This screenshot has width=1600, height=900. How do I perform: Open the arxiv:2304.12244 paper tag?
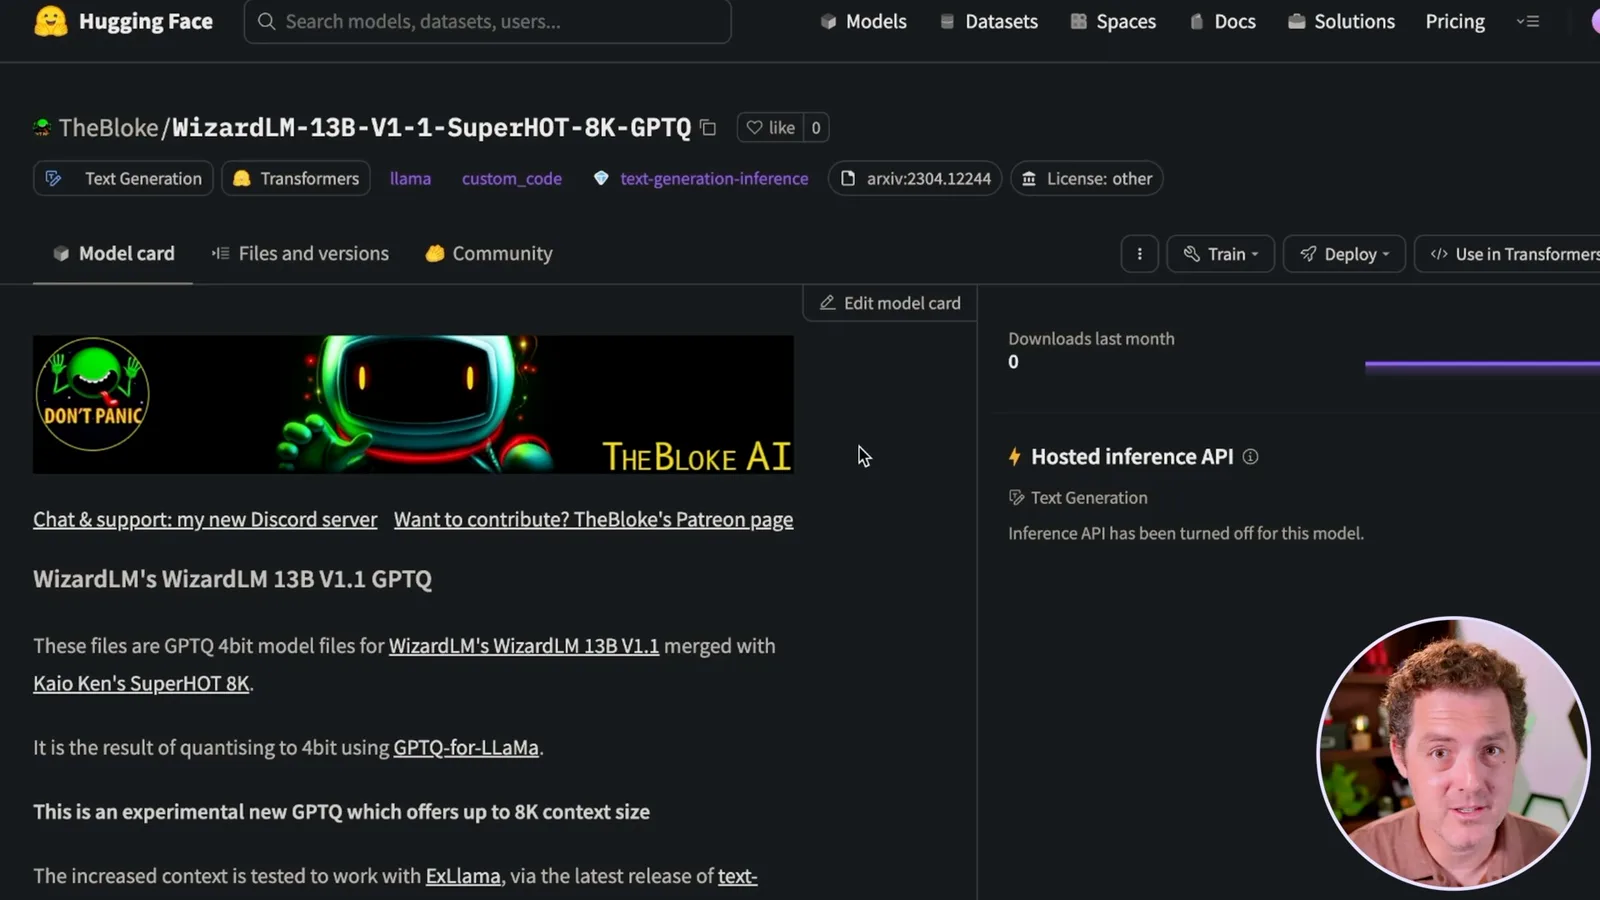tap(915, 178)
